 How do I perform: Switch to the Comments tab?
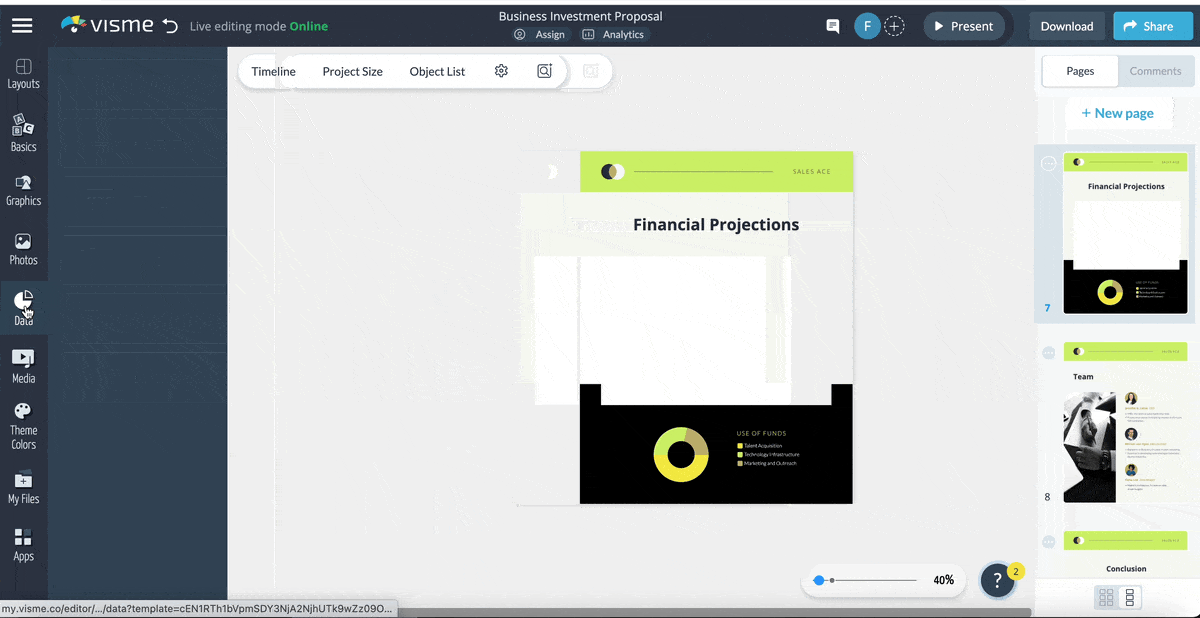(1156, 71)
